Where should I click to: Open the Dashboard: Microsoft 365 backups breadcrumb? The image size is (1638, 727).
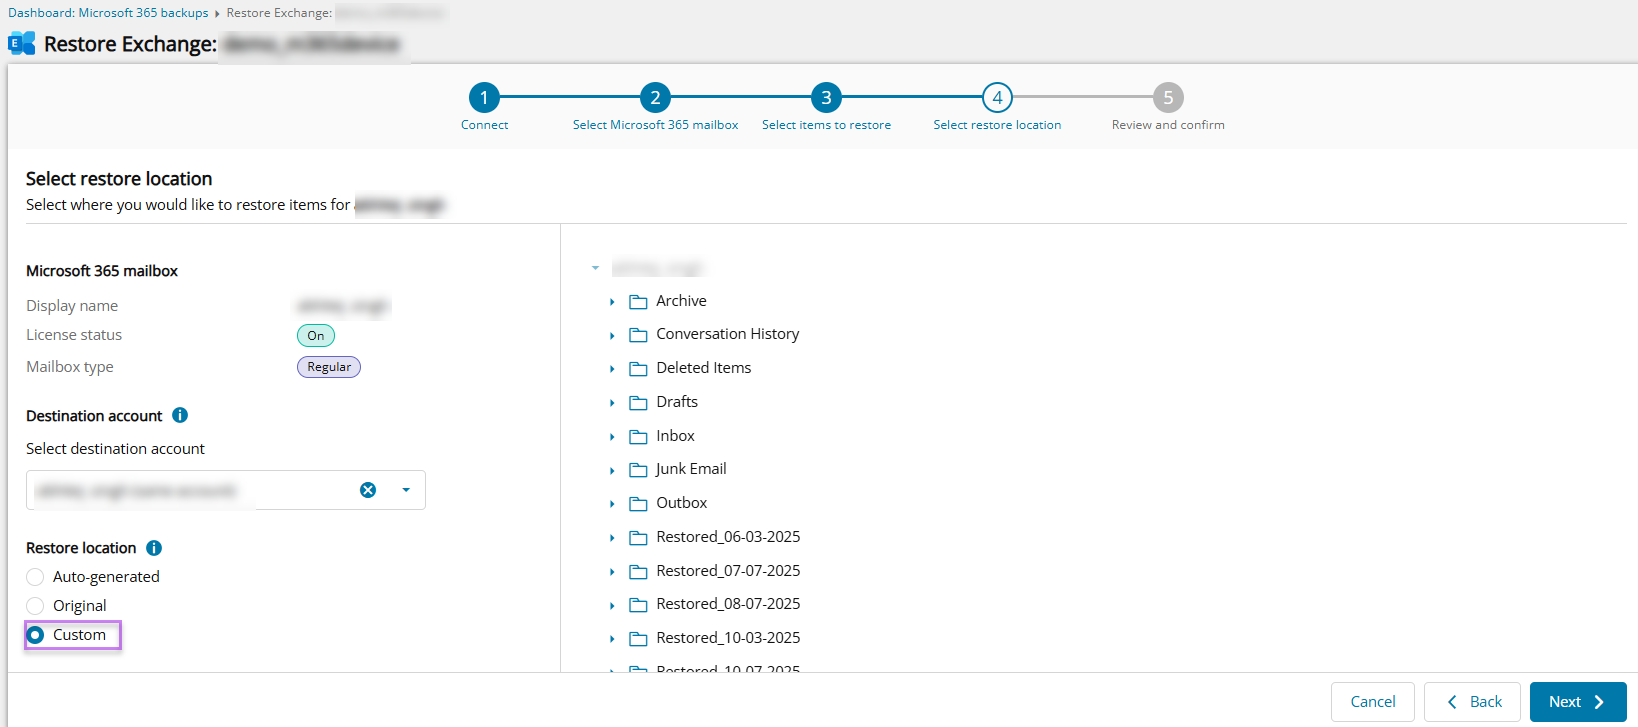[108, 13]
